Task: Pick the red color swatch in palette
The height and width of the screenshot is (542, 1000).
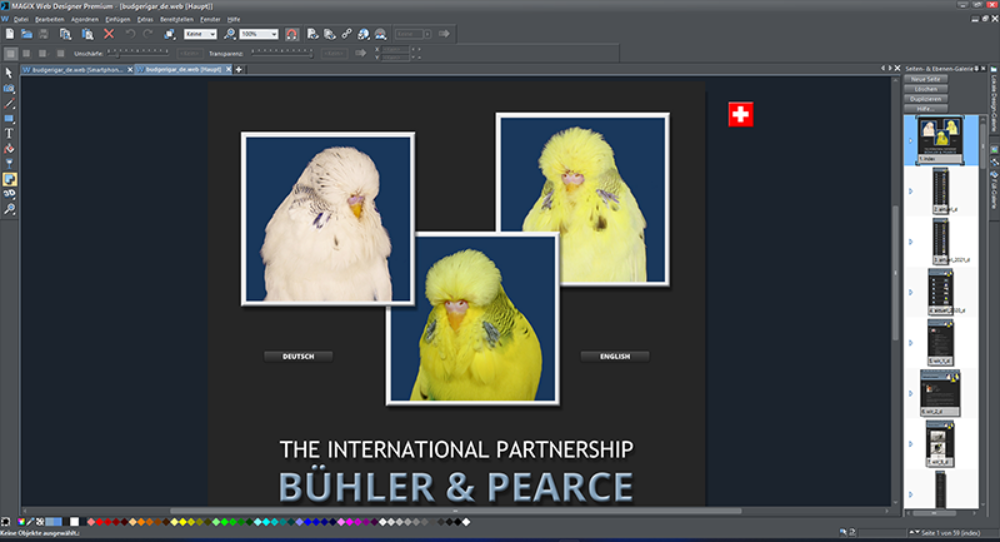Action: [x=99, y=522]
